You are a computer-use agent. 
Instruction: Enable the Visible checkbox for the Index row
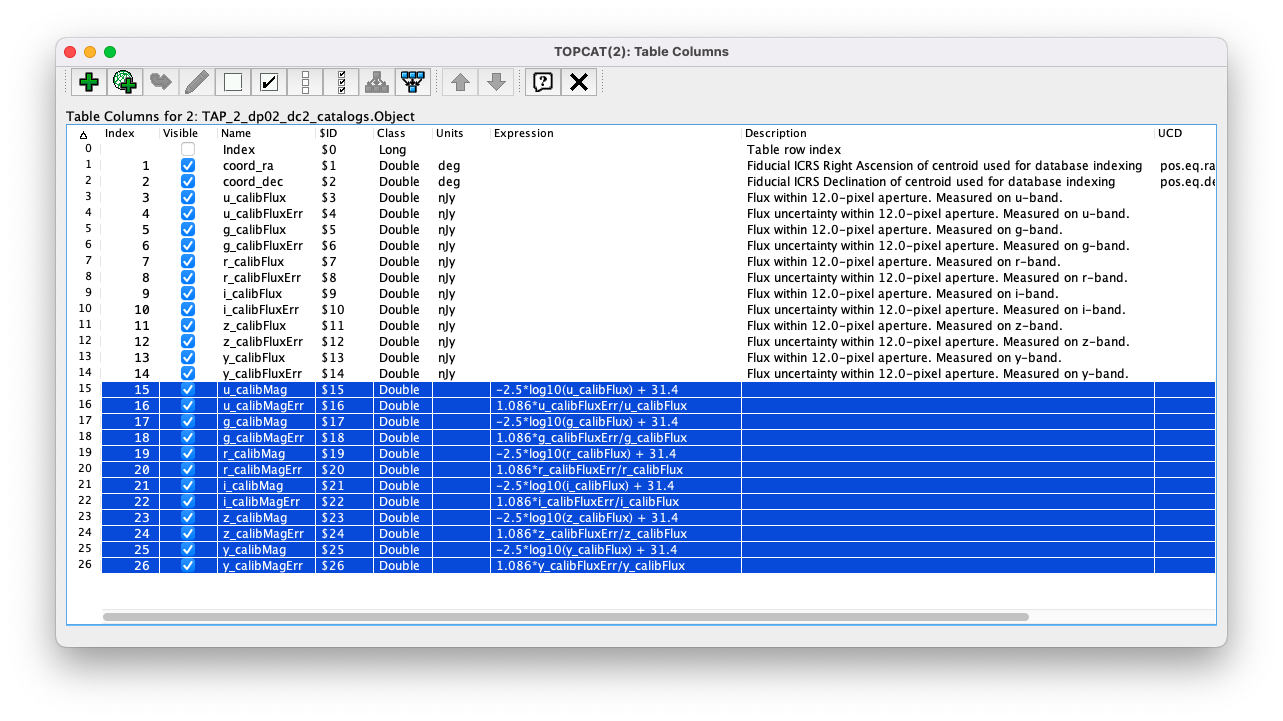187,148
